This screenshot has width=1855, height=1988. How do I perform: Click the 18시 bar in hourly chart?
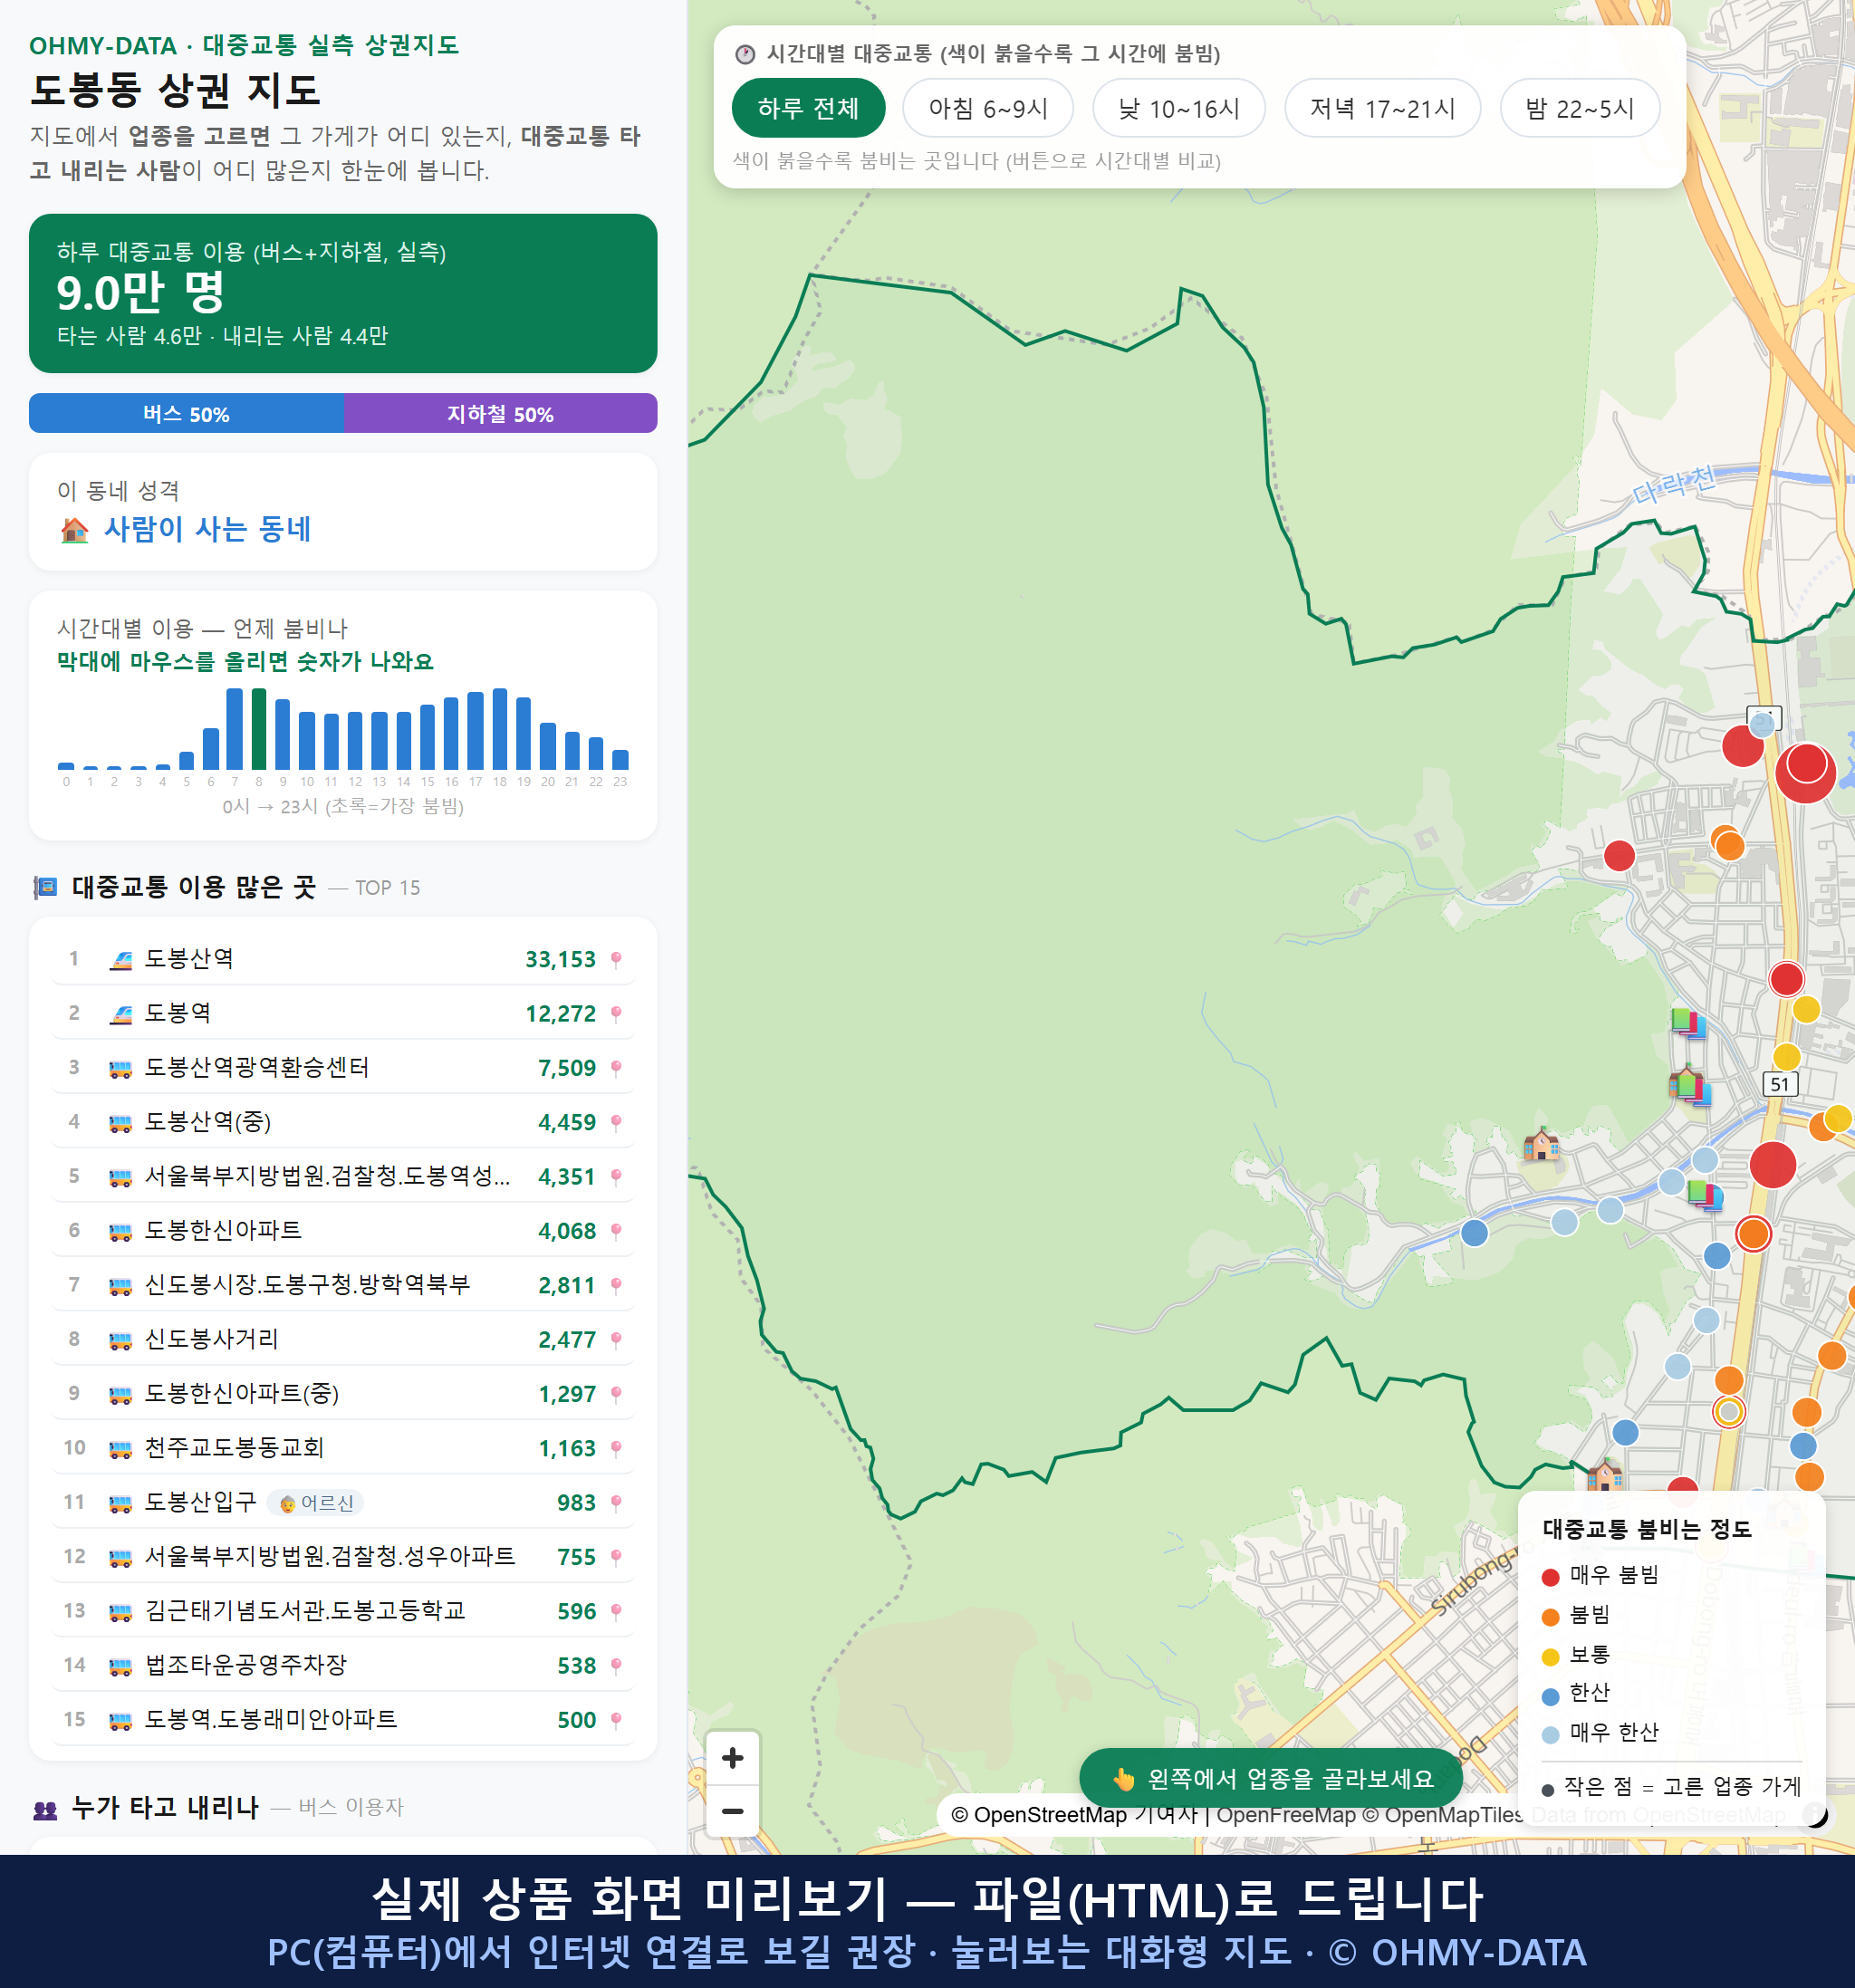click(x=500, y=729)
